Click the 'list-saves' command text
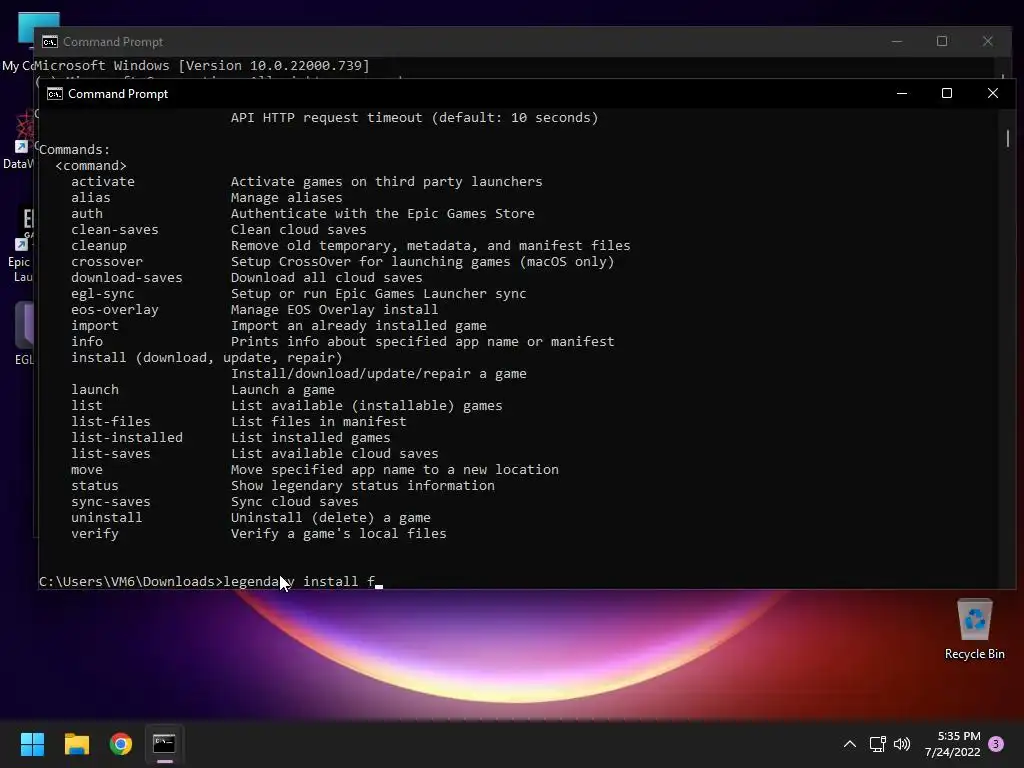 111,453
